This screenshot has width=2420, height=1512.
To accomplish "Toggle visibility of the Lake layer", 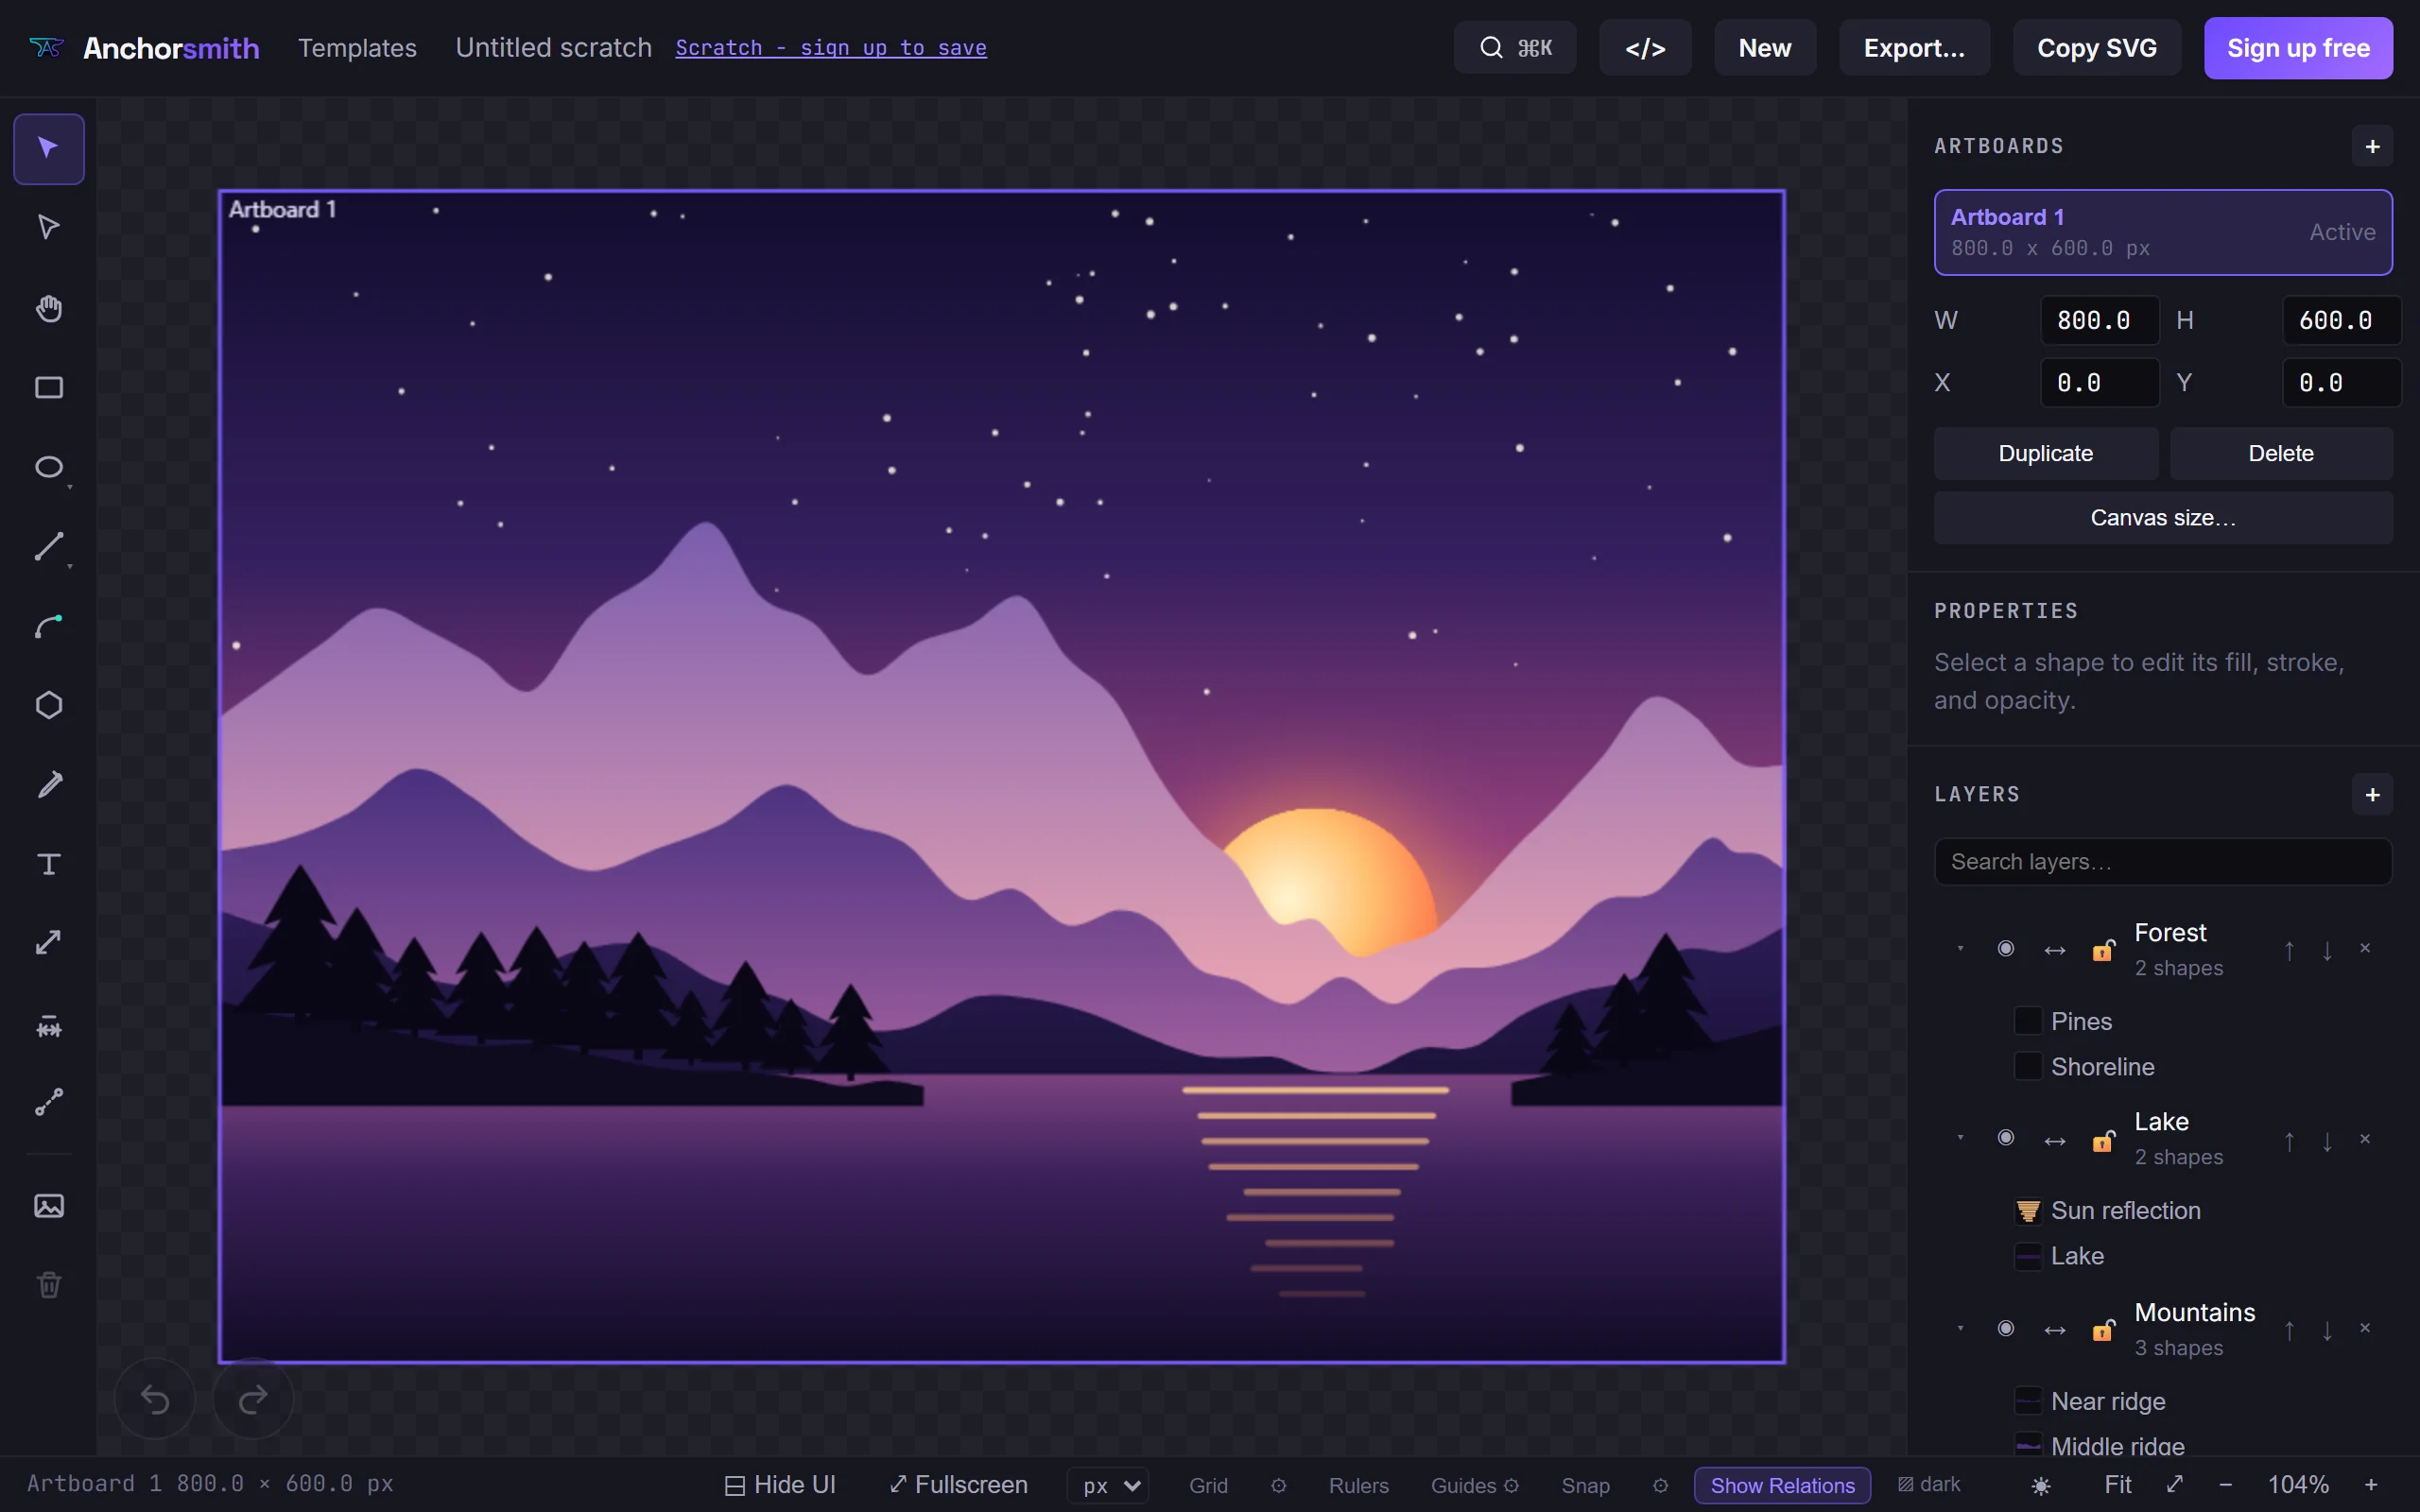I will coord(2005,1138).
